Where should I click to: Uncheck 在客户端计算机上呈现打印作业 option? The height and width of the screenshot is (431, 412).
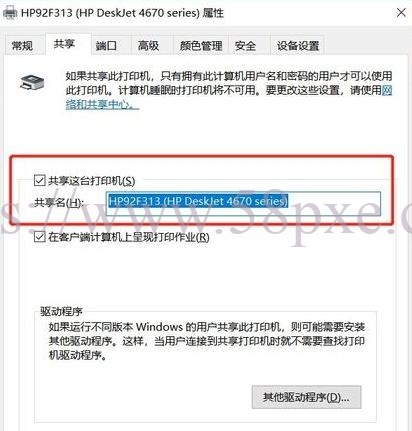pos(39,237)
